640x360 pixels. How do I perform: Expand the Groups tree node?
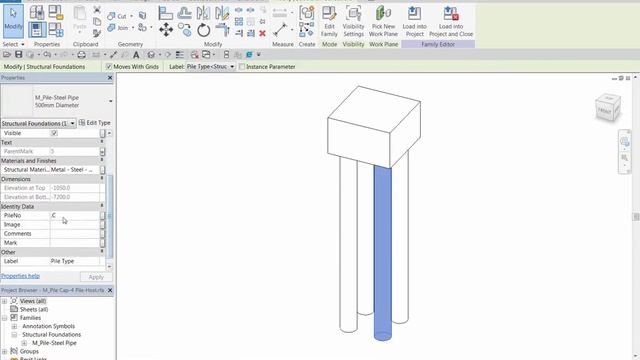click(x=4, y=351)
